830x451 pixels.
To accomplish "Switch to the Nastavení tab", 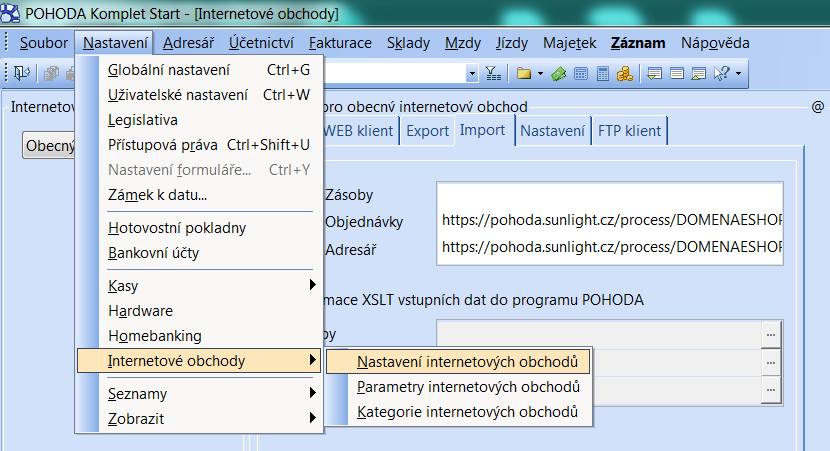I will click(x=552, y=131).
